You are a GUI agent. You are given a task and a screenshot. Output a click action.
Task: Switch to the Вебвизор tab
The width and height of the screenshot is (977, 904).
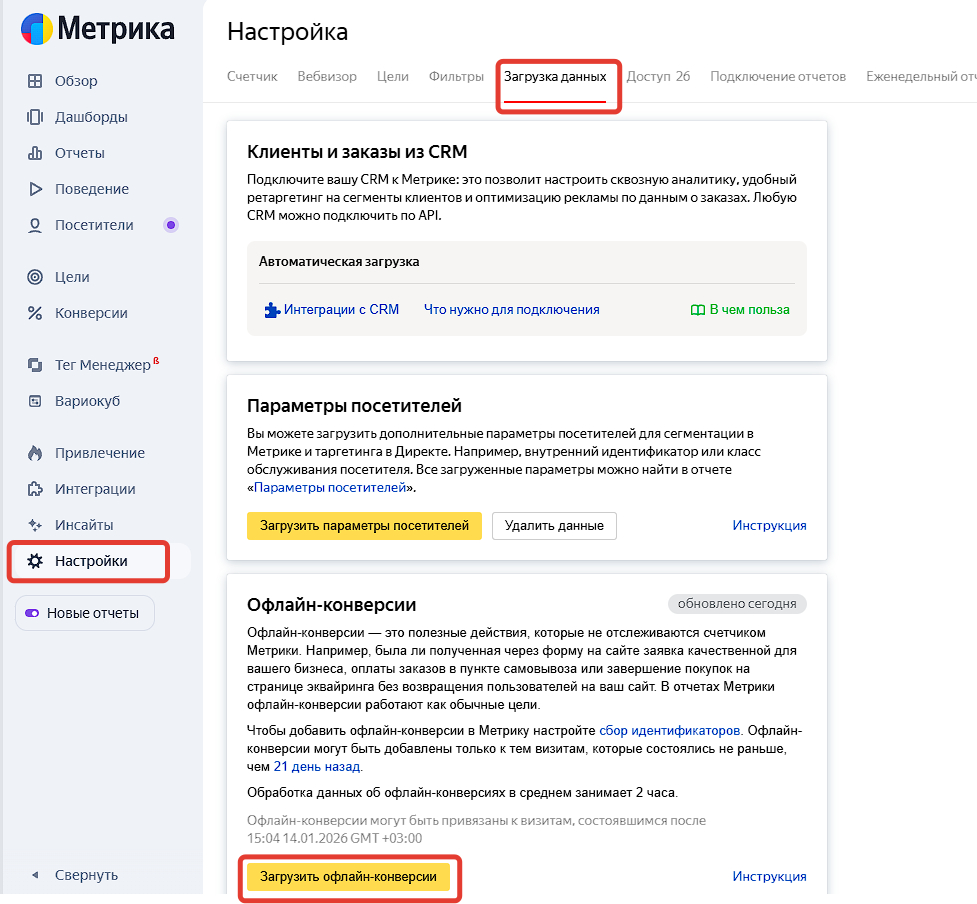327,77
